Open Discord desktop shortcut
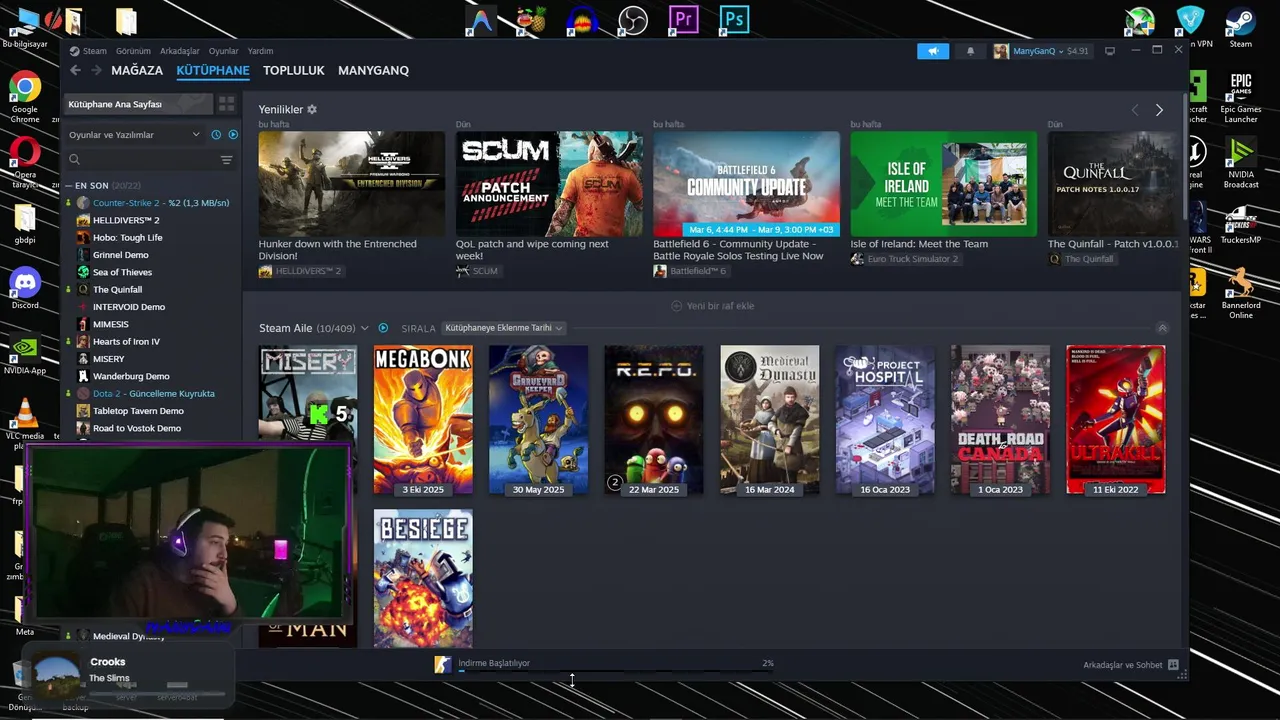 tap(25, 290)
